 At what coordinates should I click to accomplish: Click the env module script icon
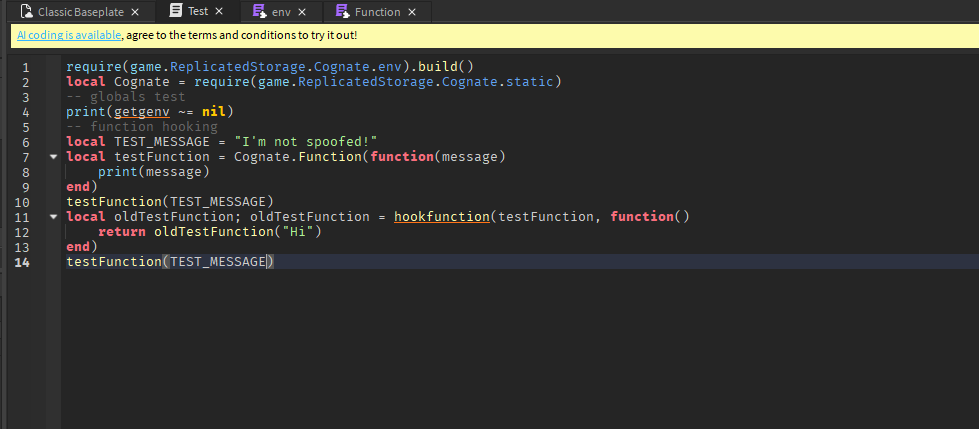pos(260,12)
